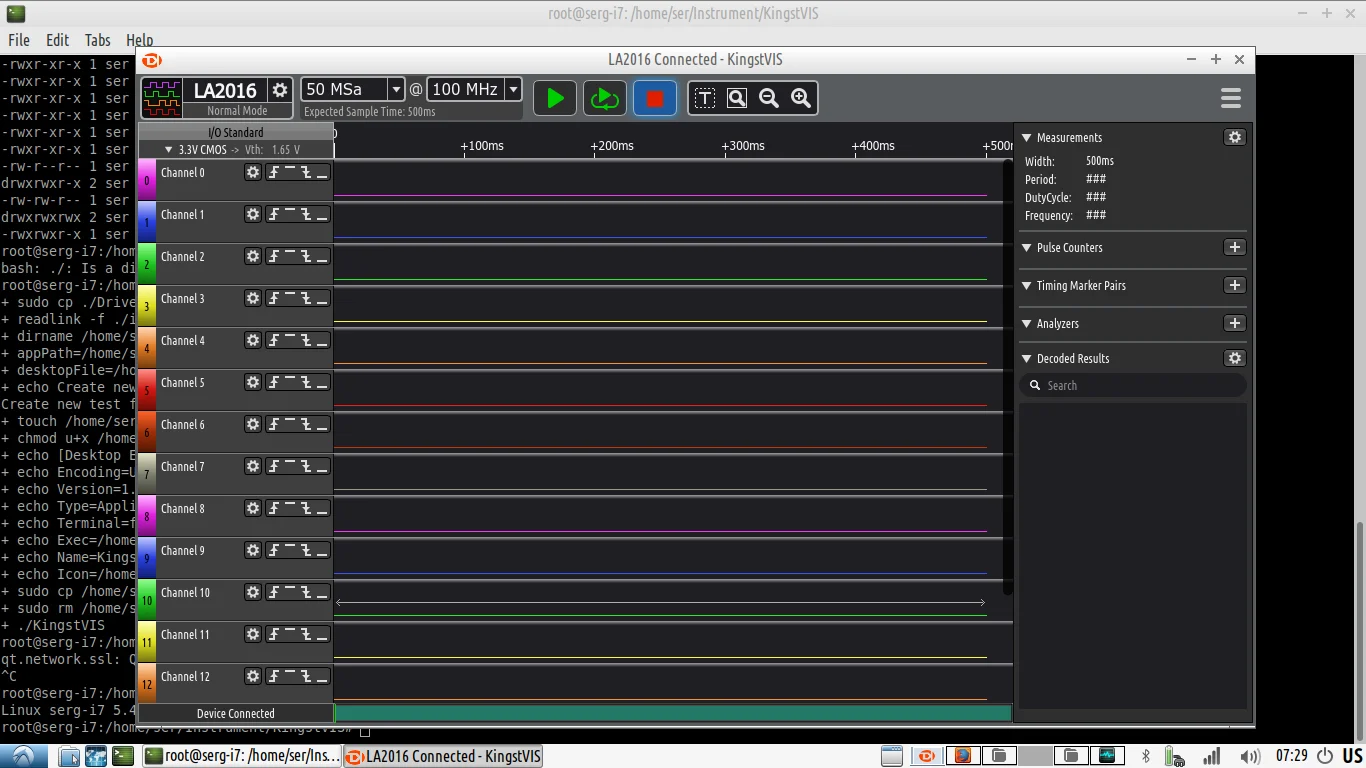Collapse the Analyzers section
1366x768 pixels.
[x=1026, y=323]
